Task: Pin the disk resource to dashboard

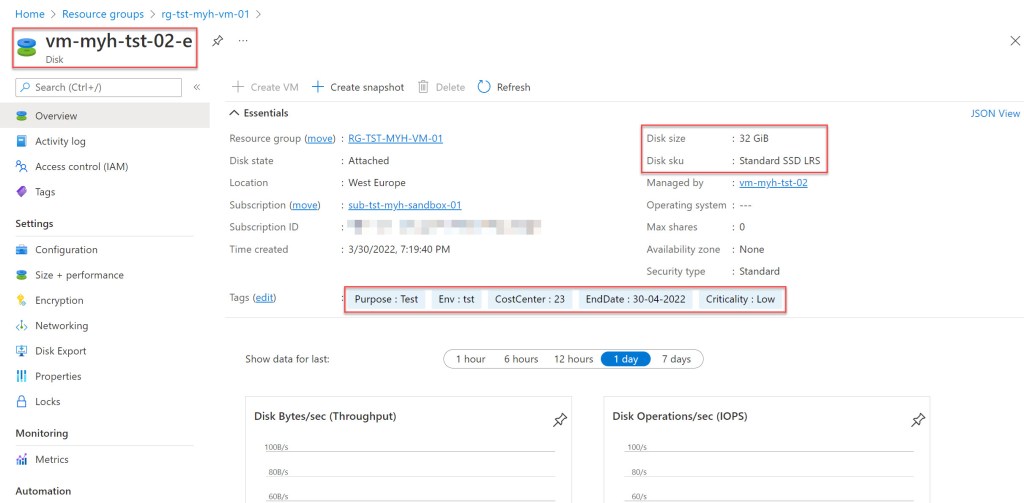Action: pos(218,40)
